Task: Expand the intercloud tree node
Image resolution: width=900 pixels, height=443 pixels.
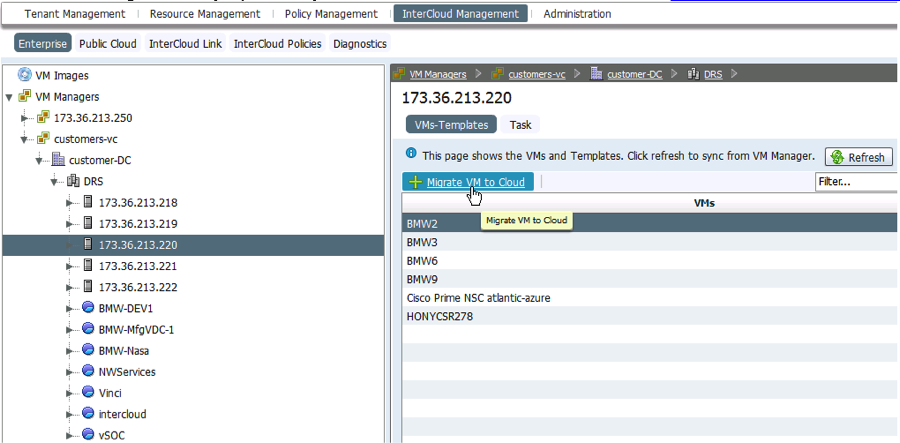Action: point(70,414)
